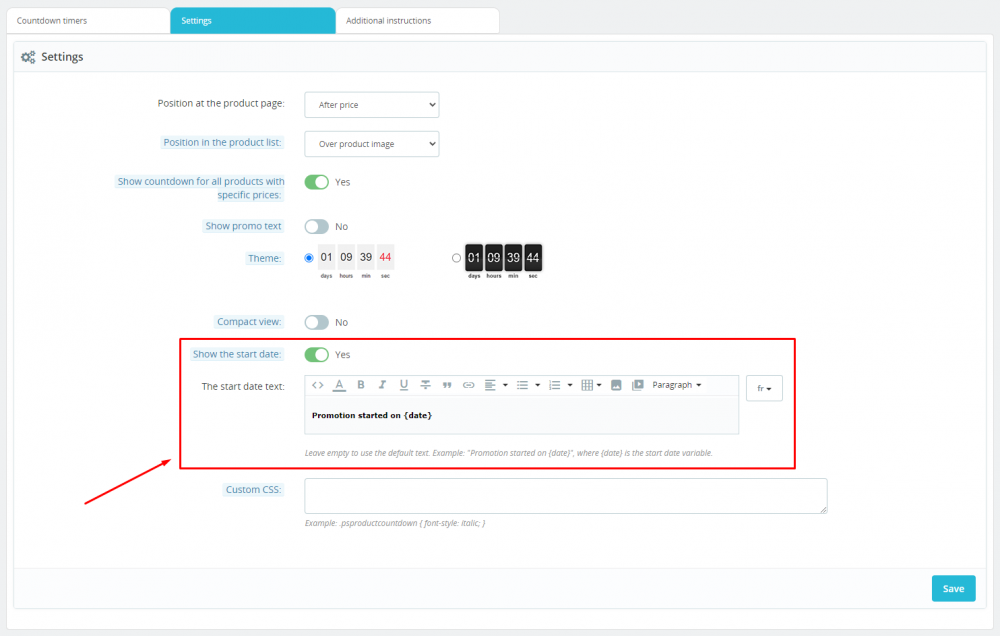Screen dimensions: 1000x636
Task: Open the table insertion menu
Action: pos(587,385)
